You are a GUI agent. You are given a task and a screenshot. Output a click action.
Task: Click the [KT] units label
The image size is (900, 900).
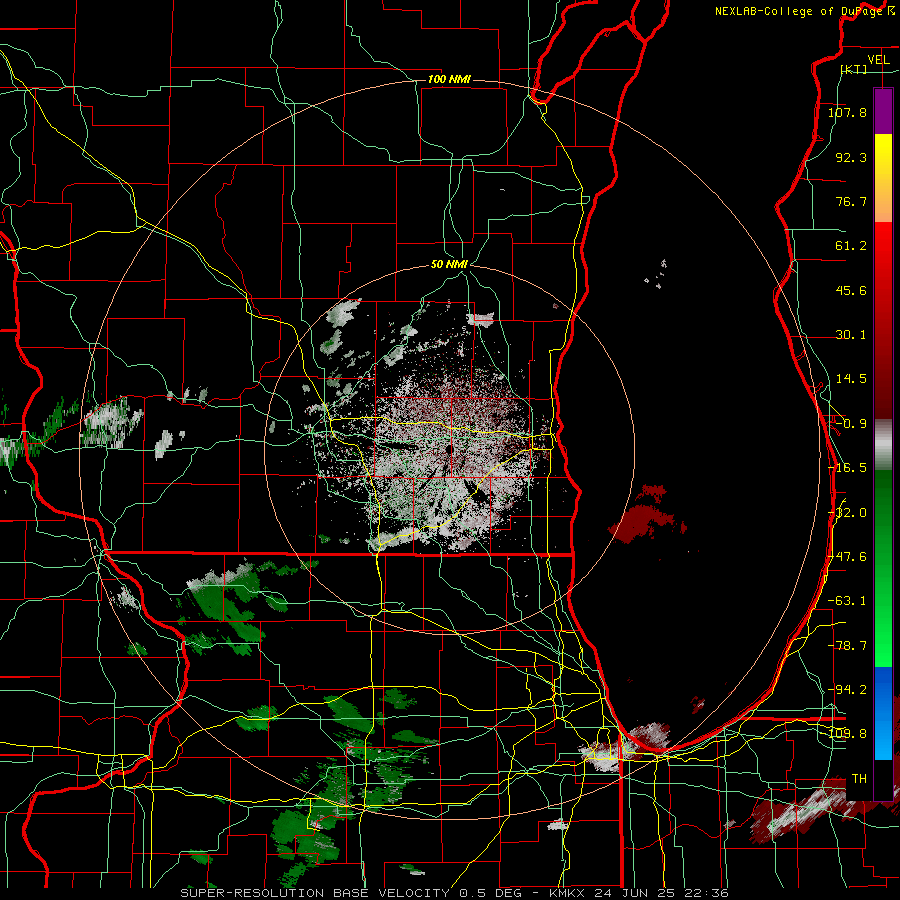click(854, 69)
